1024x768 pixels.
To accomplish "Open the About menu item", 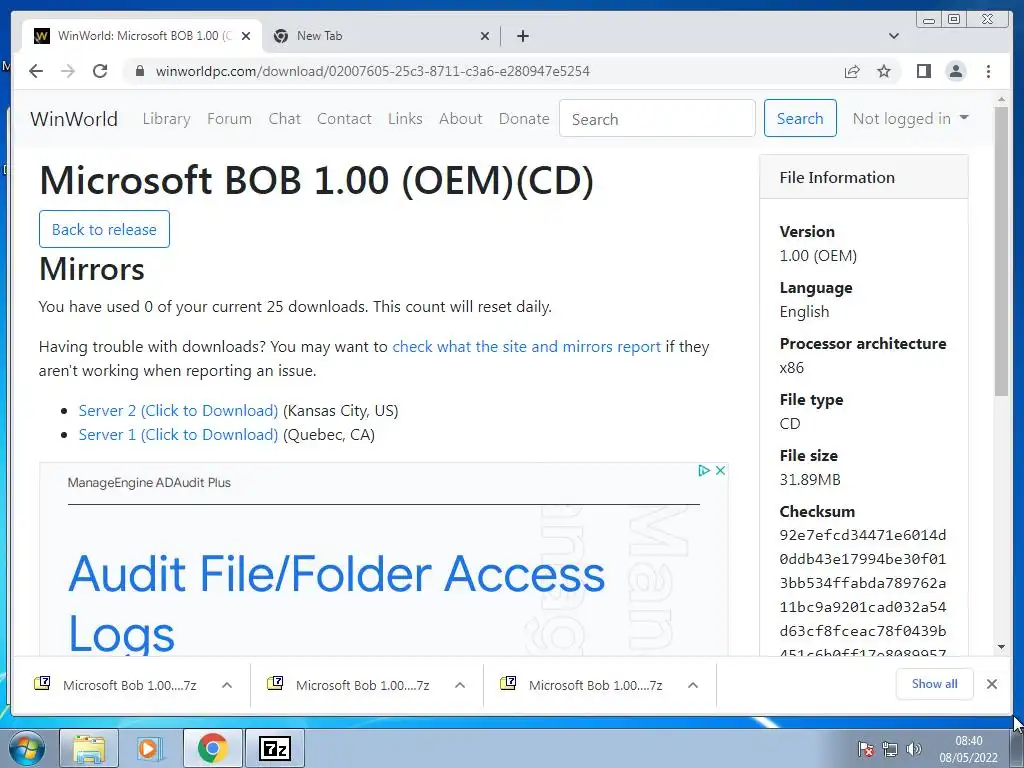I will coord(460,119).
